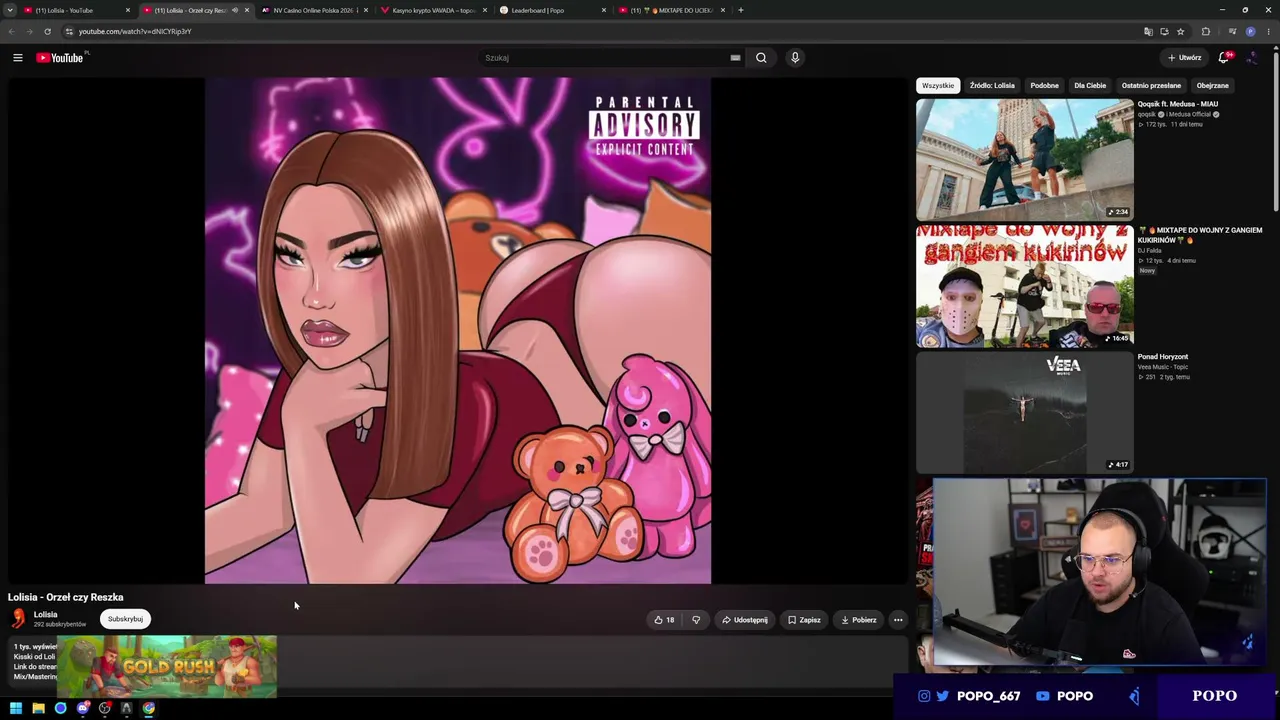Select the Wszystkie filter chip
The image size is (1280, 720).
pyautogui.click(x=938, y=86)
